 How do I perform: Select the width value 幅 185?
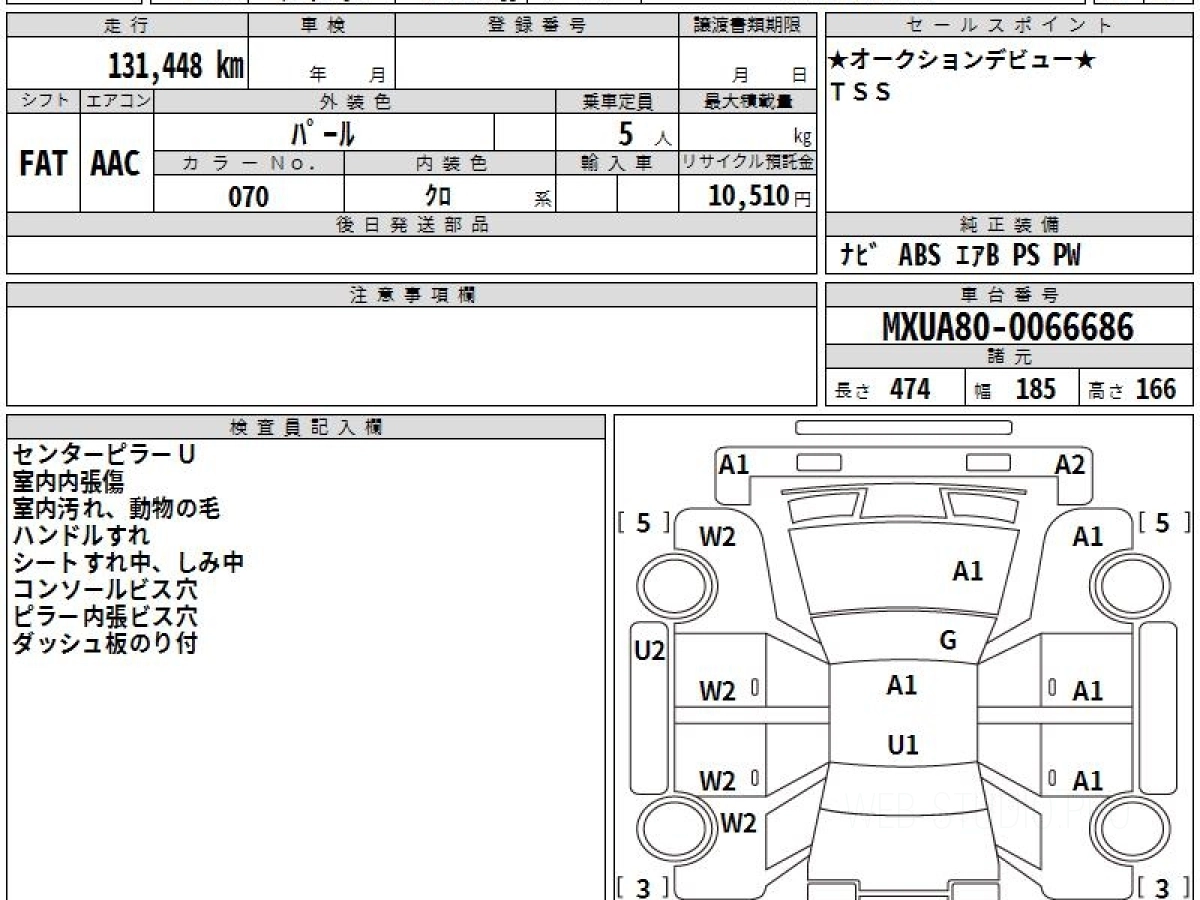pos(1015,389)
